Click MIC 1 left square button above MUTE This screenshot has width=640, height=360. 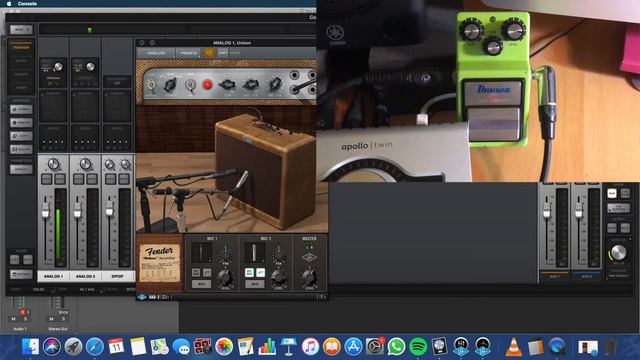196,272
